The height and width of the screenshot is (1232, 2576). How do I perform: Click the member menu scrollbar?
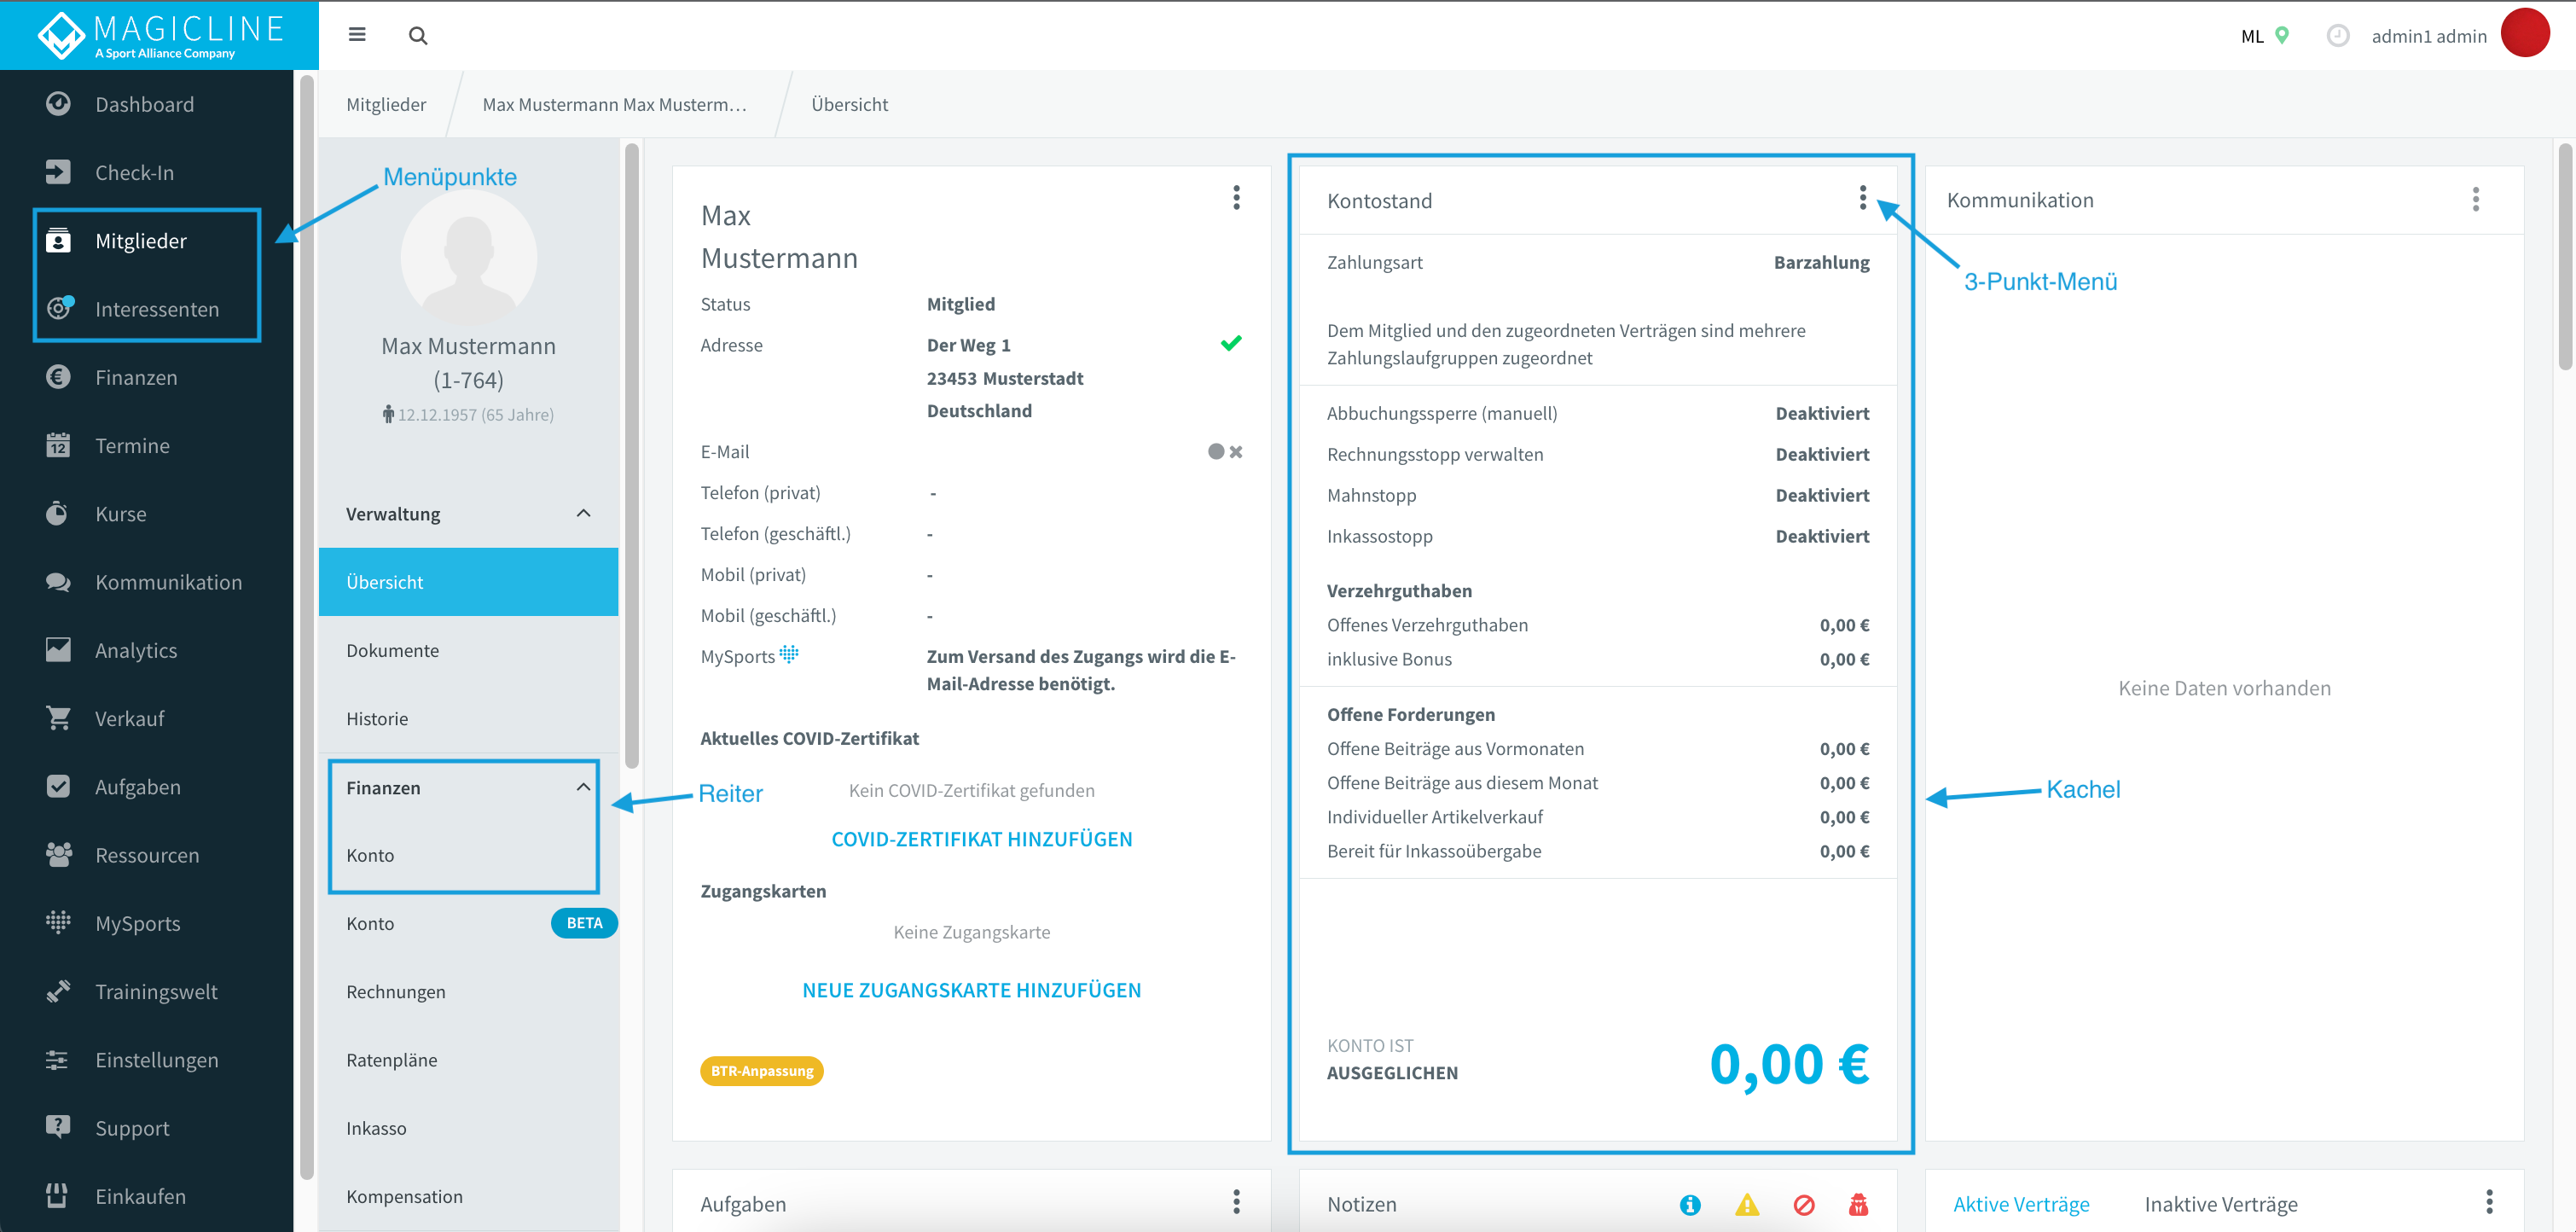631,456
